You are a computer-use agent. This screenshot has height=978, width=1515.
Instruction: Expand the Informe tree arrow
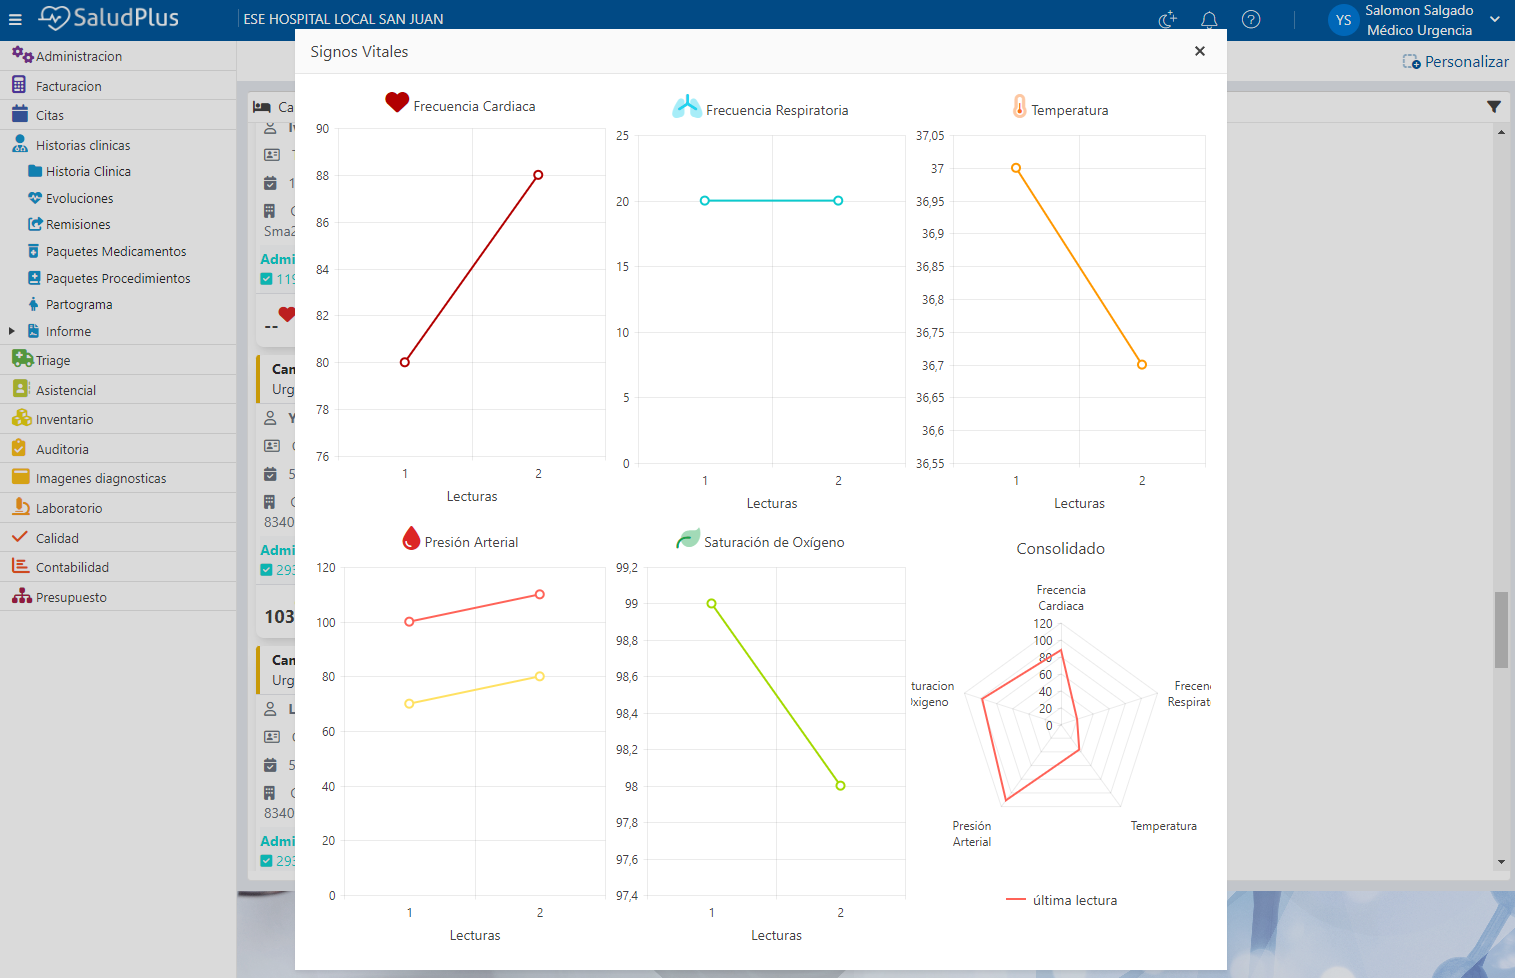coord(12,331)
